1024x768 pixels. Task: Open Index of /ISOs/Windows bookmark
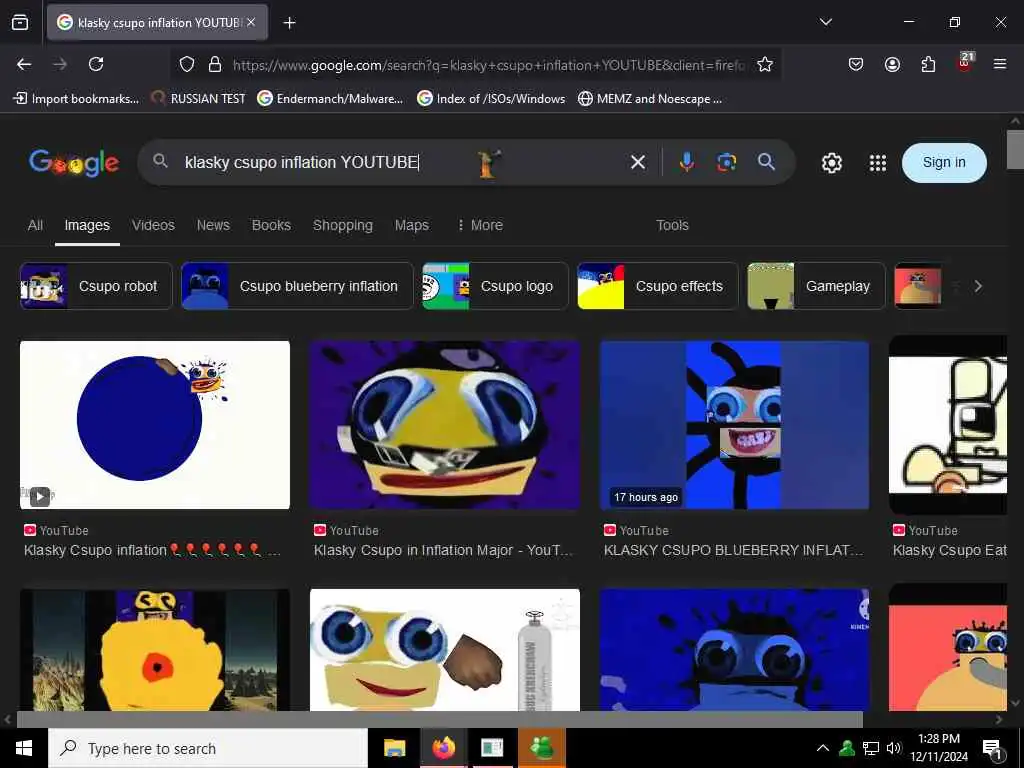[491, 99]
